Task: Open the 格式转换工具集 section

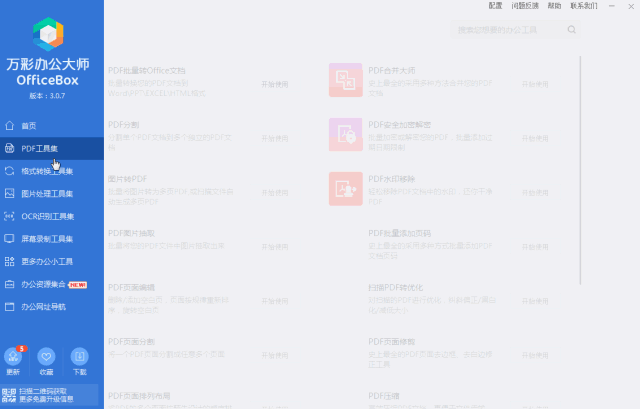Action: tap(52, 171)
